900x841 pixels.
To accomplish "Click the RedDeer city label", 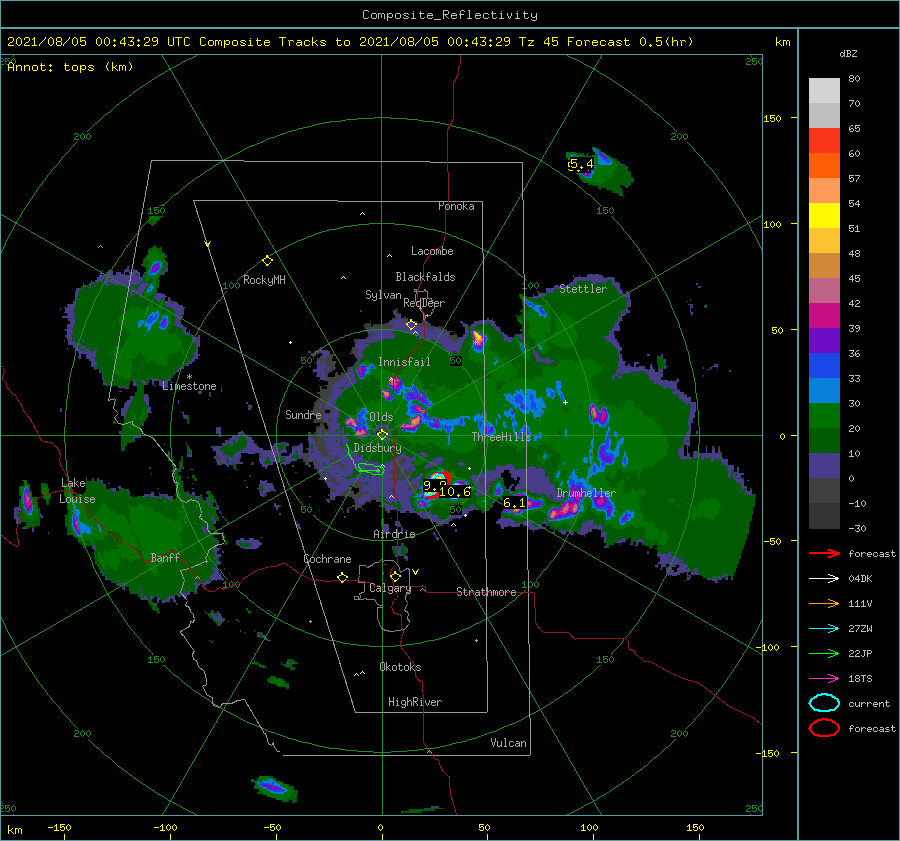I will (x=424, y=303).
